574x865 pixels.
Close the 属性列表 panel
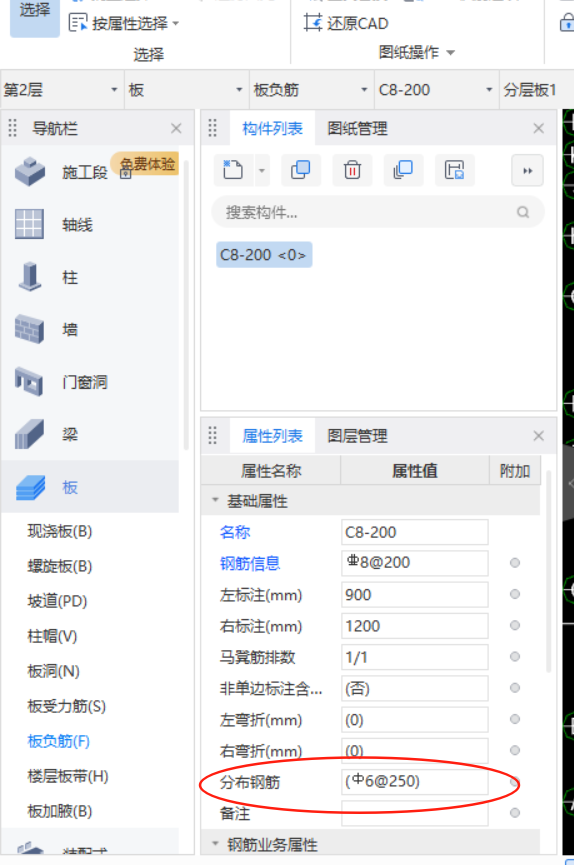tap(539, 436)
